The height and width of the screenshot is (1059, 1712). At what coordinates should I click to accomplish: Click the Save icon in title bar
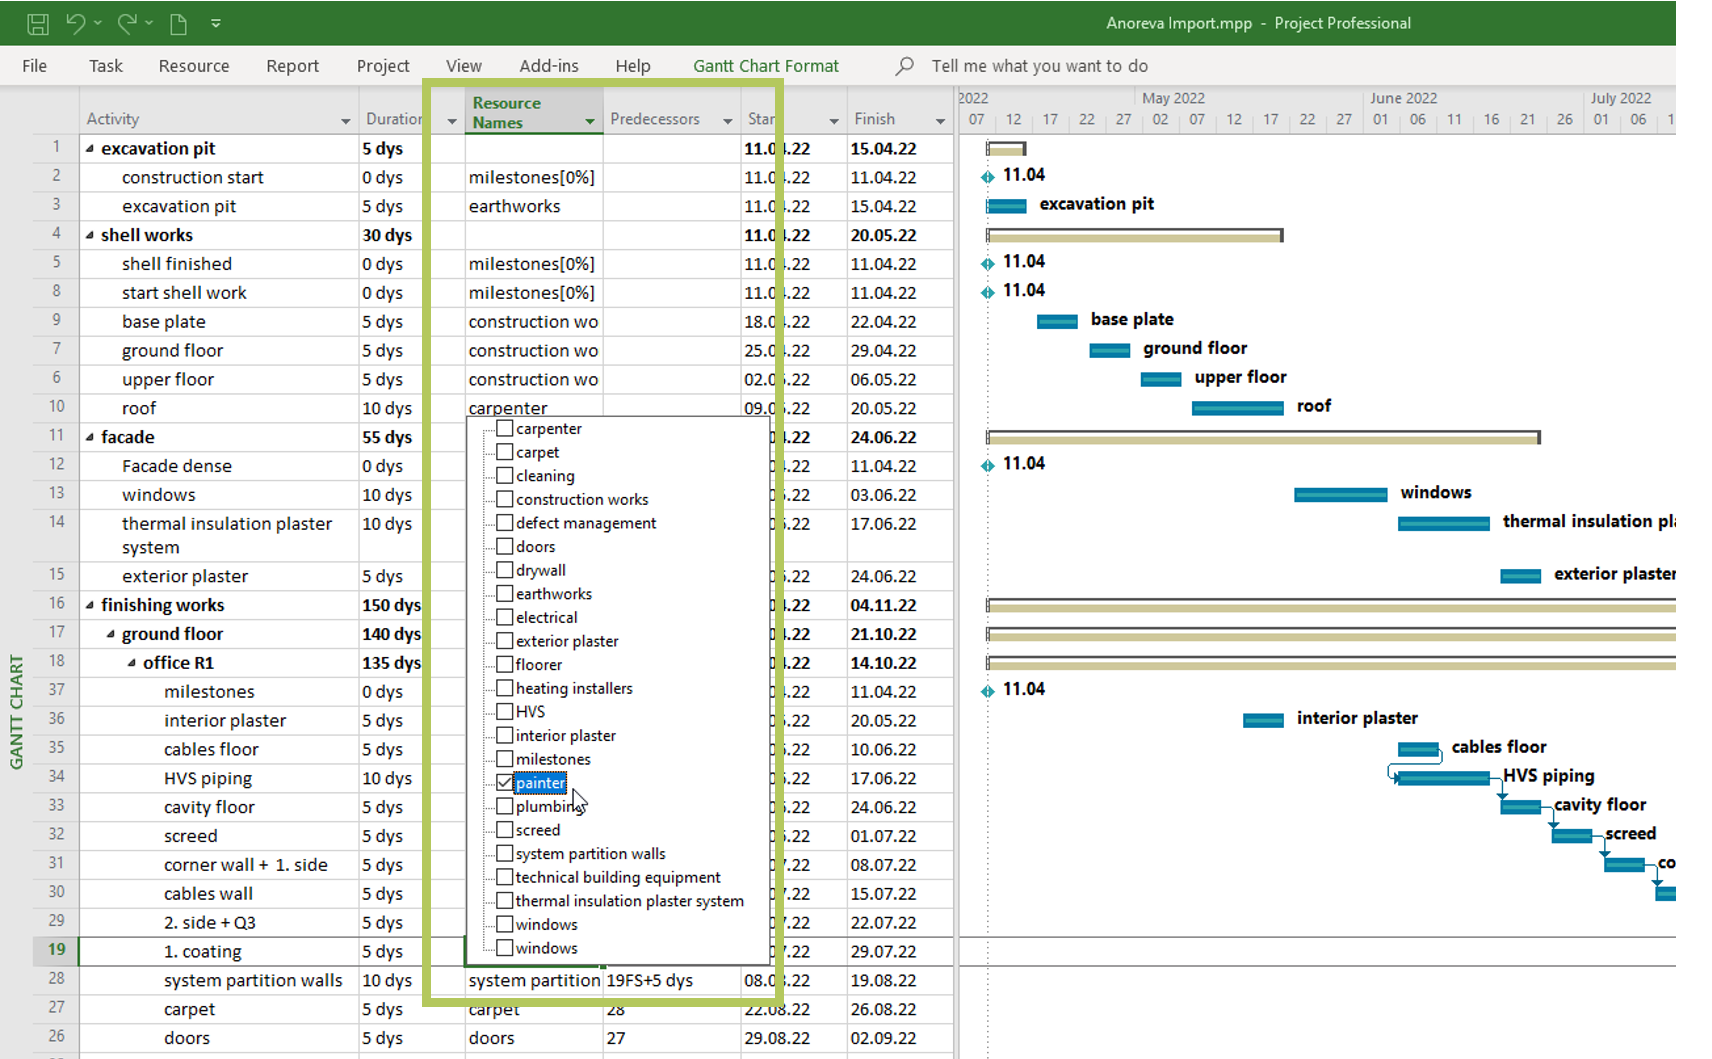37,23
